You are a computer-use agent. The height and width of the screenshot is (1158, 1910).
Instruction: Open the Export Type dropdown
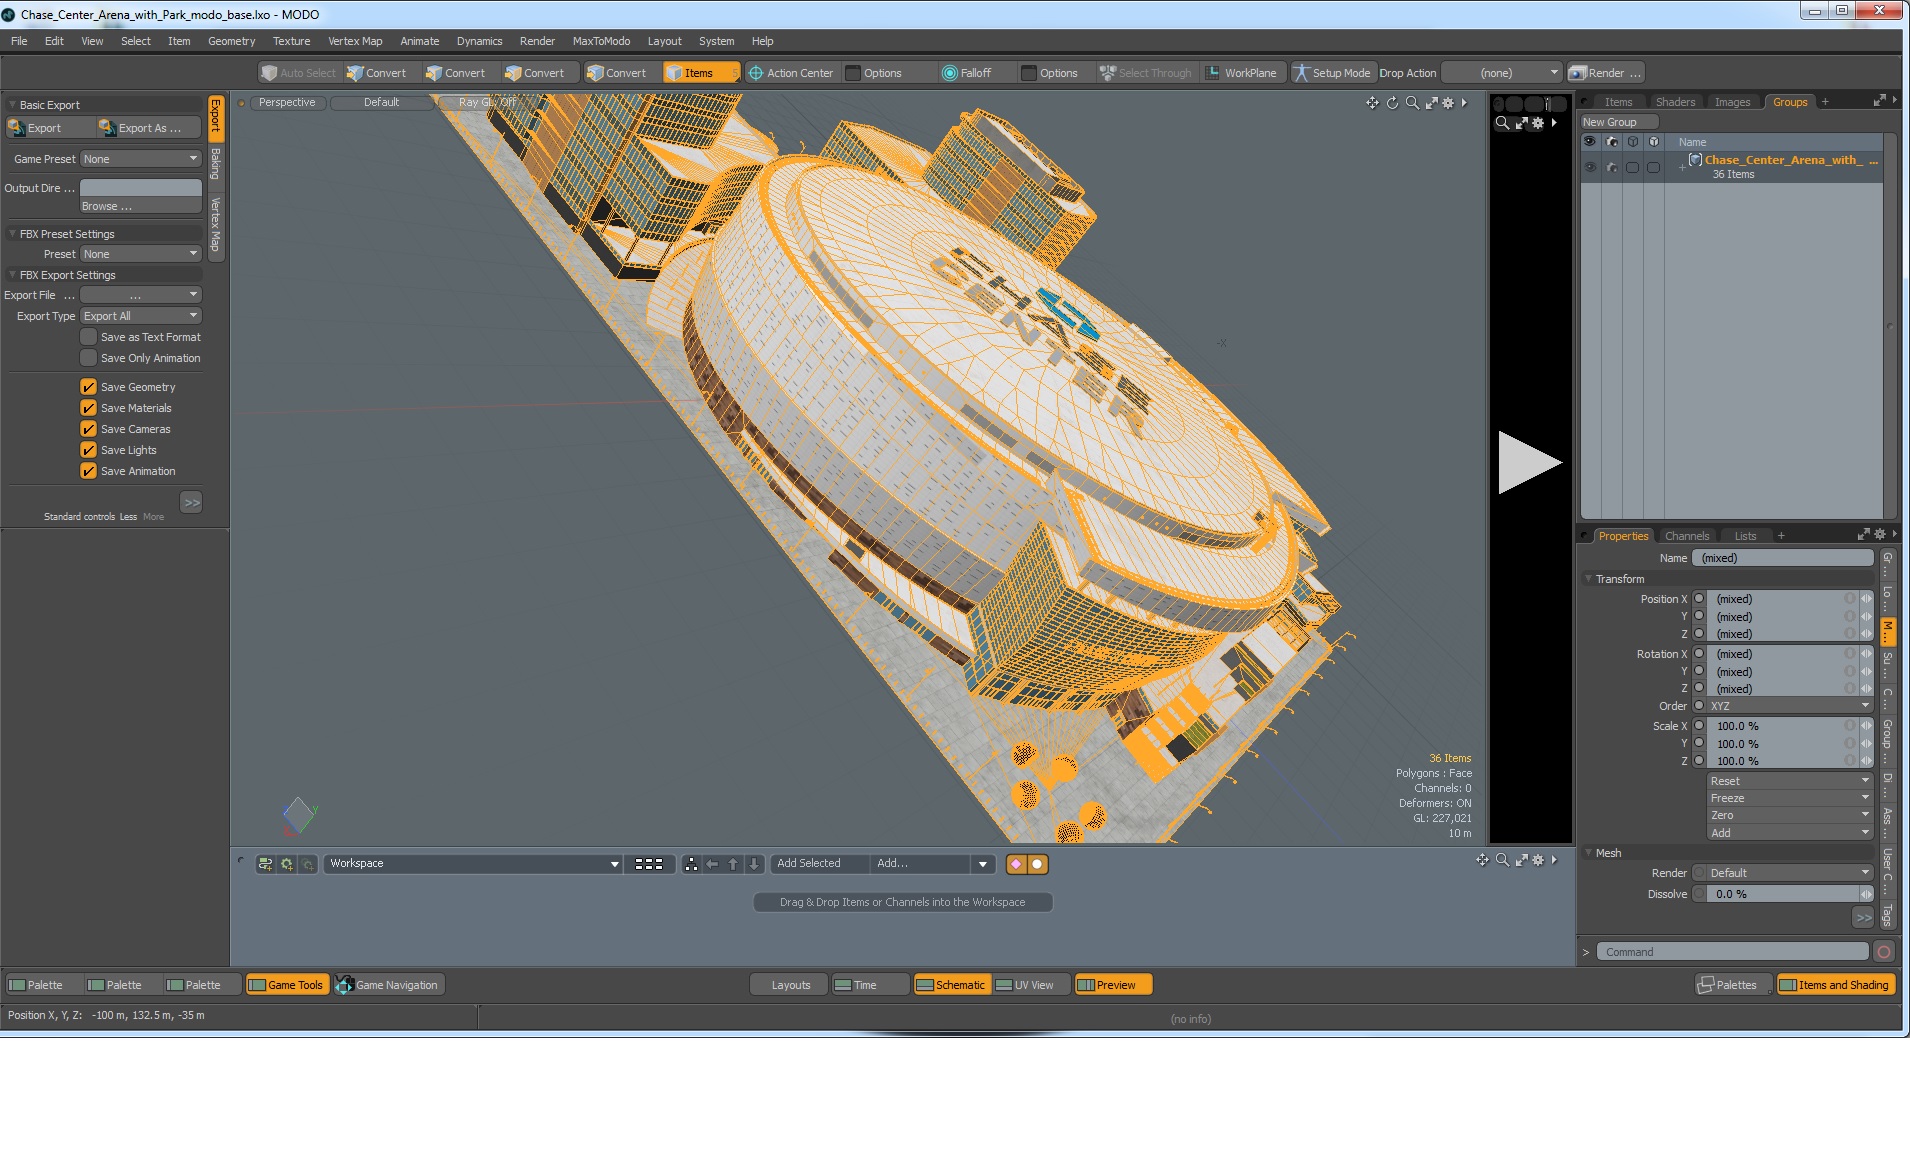141,316
